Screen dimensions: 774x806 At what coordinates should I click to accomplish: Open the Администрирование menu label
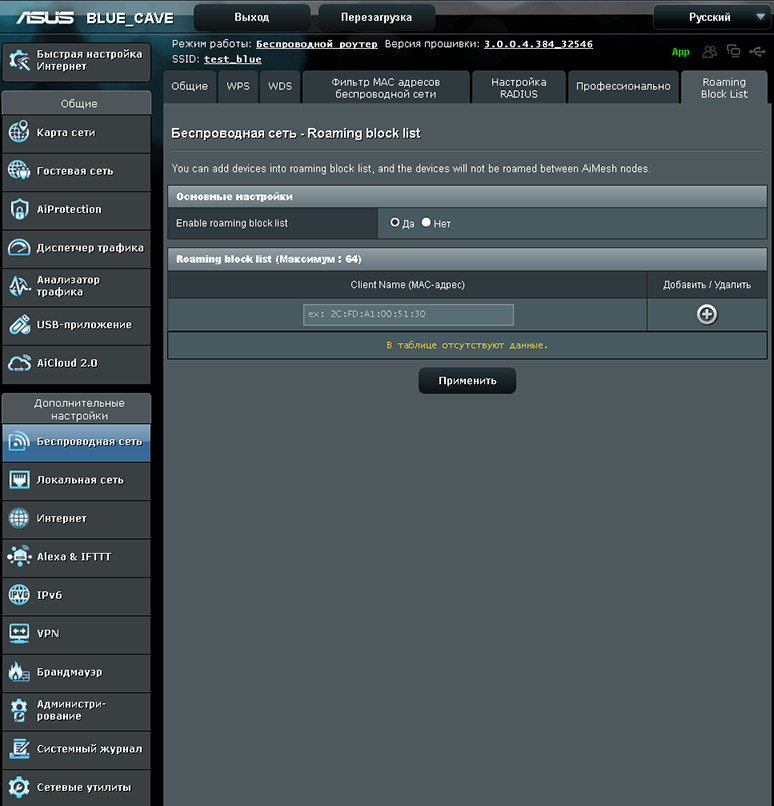click(x=71, y=710)
